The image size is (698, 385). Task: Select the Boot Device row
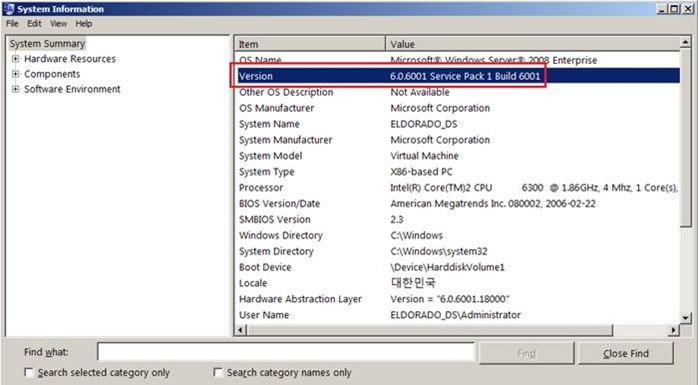coord(457,267)
